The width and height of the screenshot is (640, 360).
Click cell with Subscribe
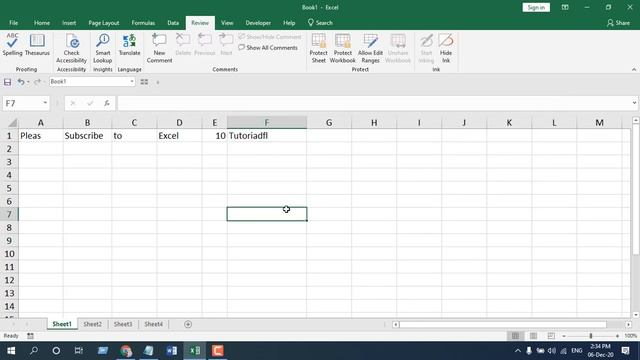click(87, 136)
